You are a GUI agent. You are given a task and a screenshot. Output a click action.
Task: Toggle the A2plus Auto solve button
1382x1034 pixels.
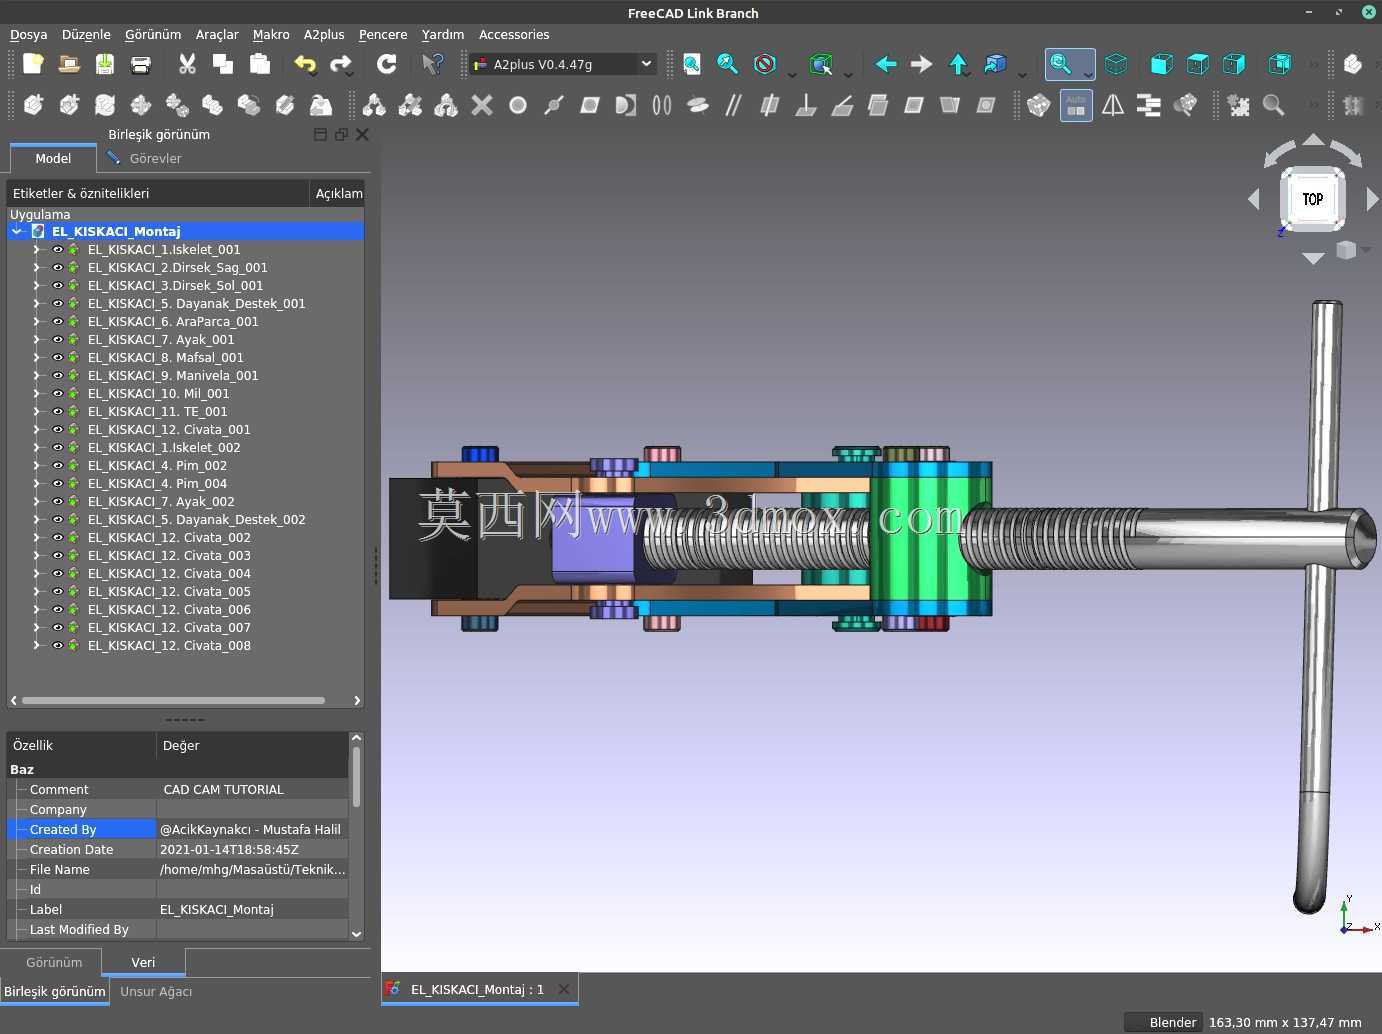tap(1076, 105)
